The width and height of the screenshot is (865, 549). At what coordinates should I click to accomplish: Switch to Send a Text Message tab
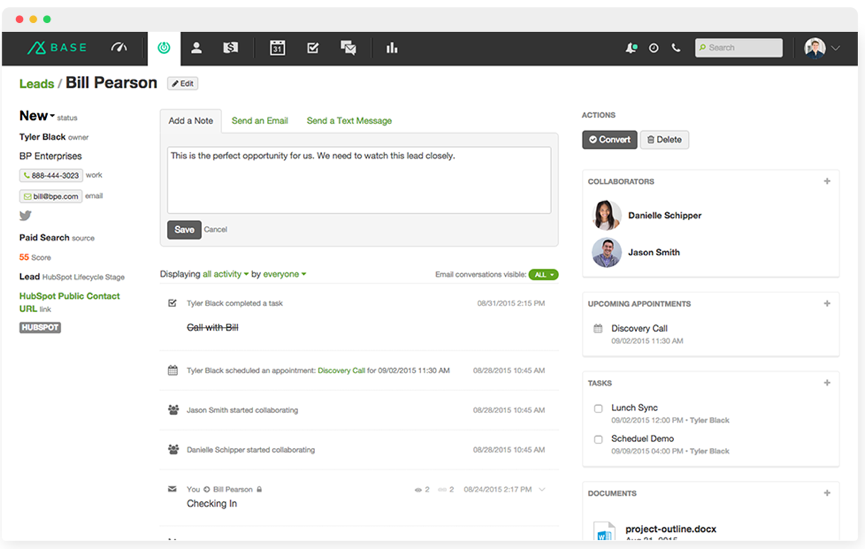tap(349, 121)
